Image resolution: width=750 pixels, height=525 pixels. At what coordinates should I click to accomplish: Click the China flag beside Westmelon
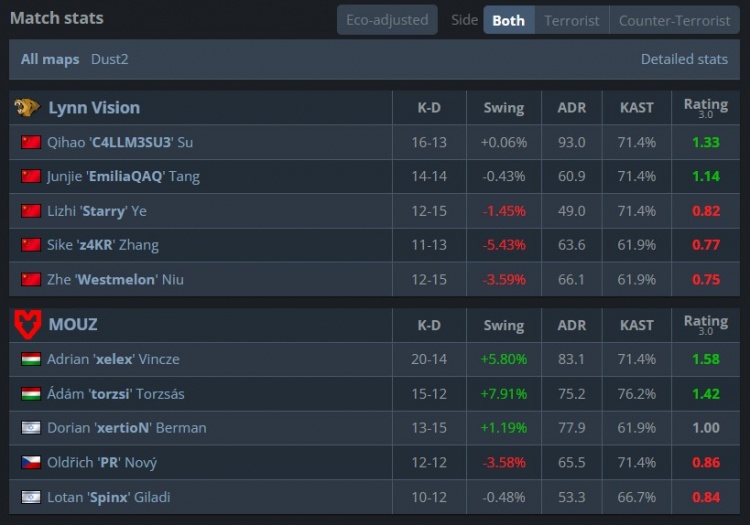tap(31, 279)
